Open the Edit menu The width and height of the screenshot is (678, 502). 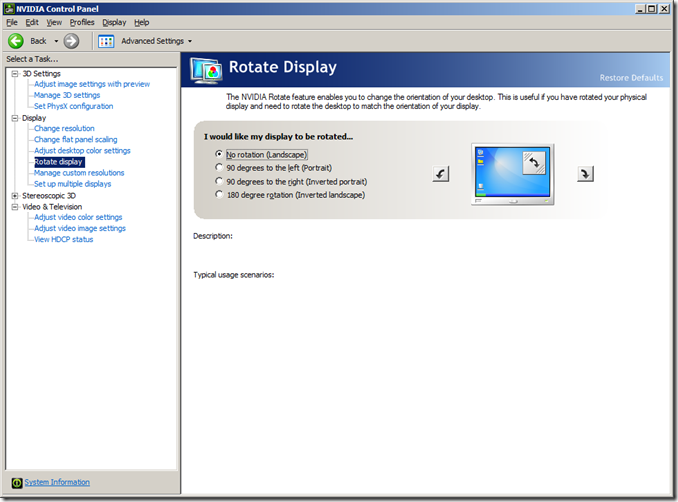pyautogui.click(x=32, y=22)
